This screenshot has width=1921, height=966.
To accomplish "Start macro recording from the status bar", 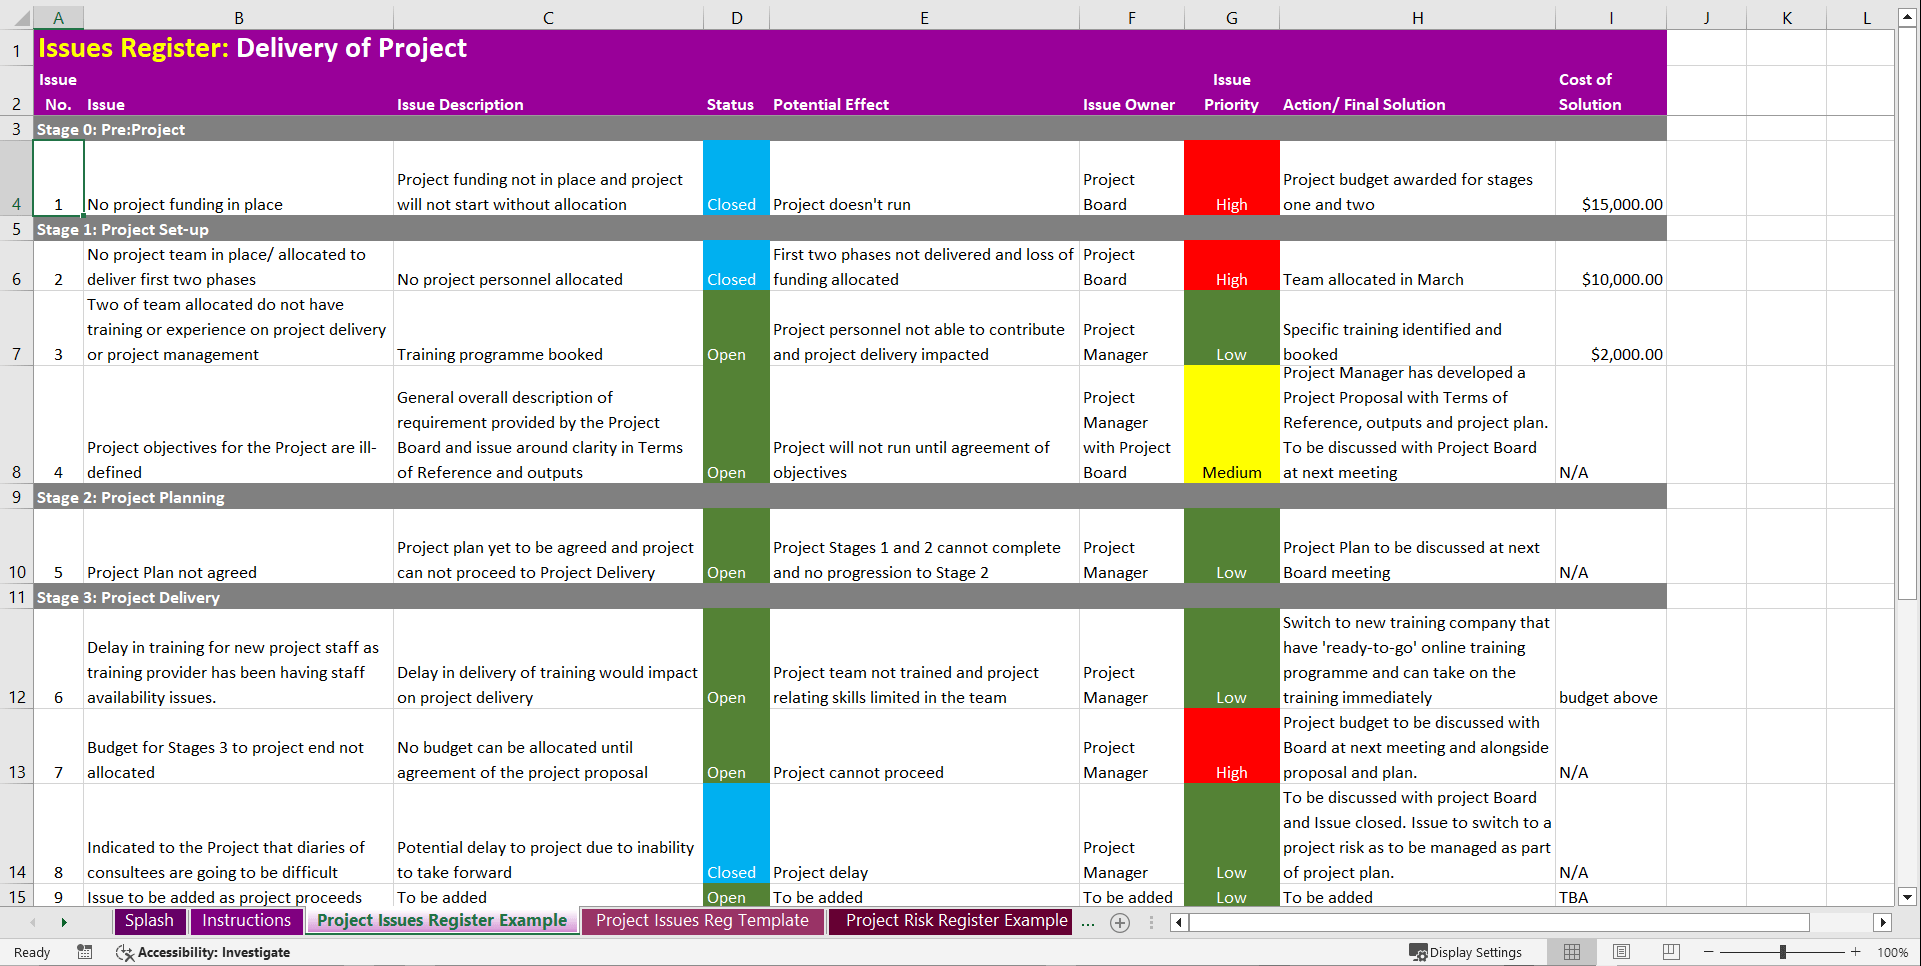I will coord(85,952).
